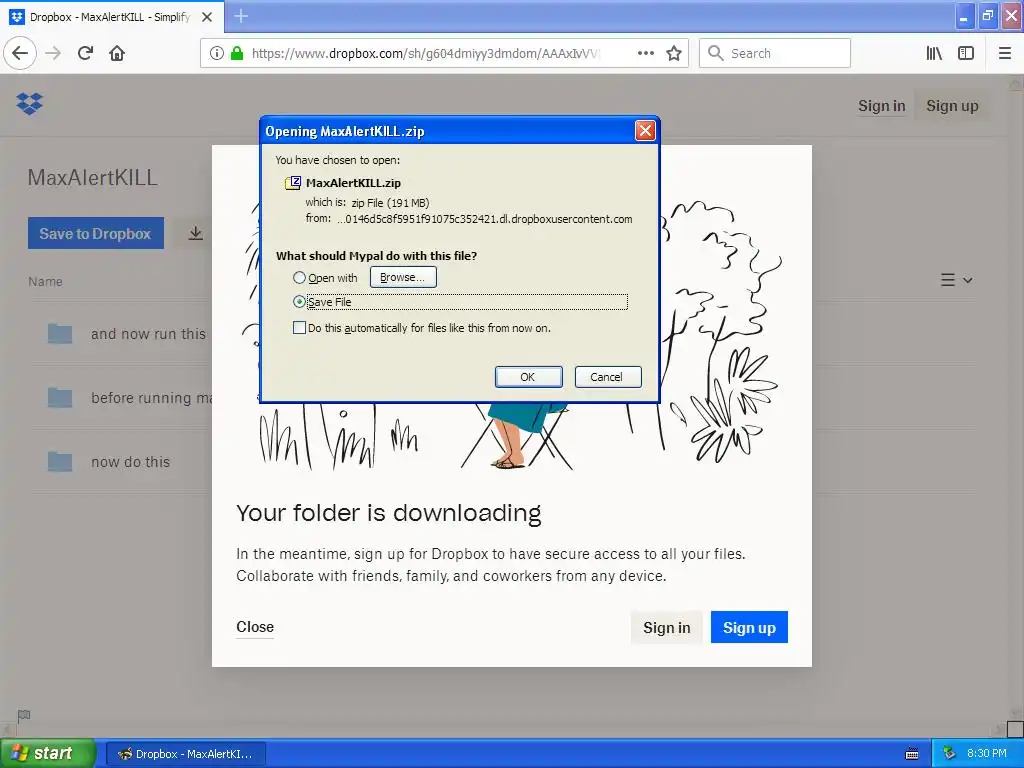Toggle the sidebar view icon
Viewport: 1024px width, 768px height.
point(966,53)
